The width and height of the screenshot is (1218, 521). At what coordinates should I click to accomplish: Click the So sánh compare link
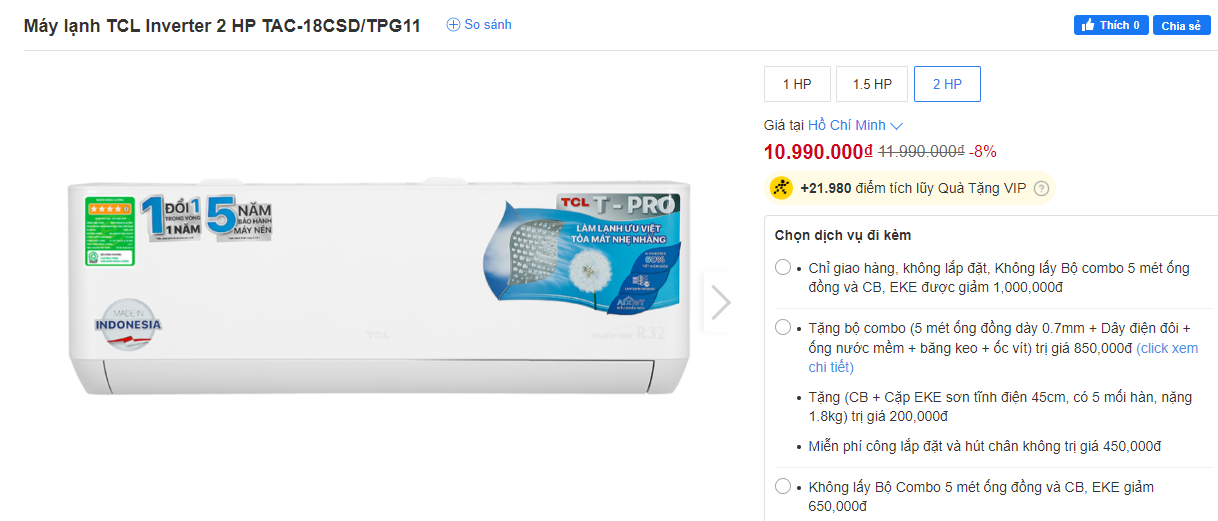[x=488, y=24]
